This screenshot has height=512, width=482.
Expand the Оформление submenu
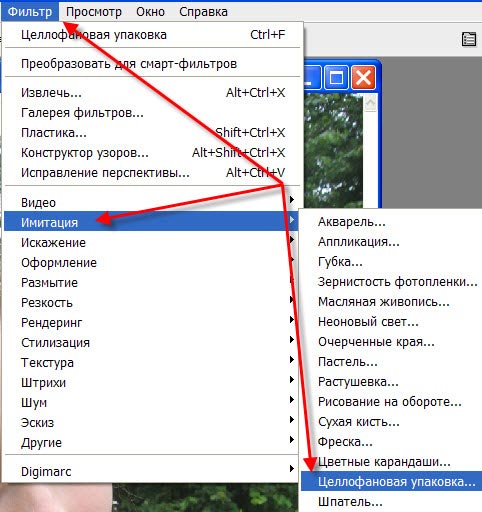[x=151, y=262]
